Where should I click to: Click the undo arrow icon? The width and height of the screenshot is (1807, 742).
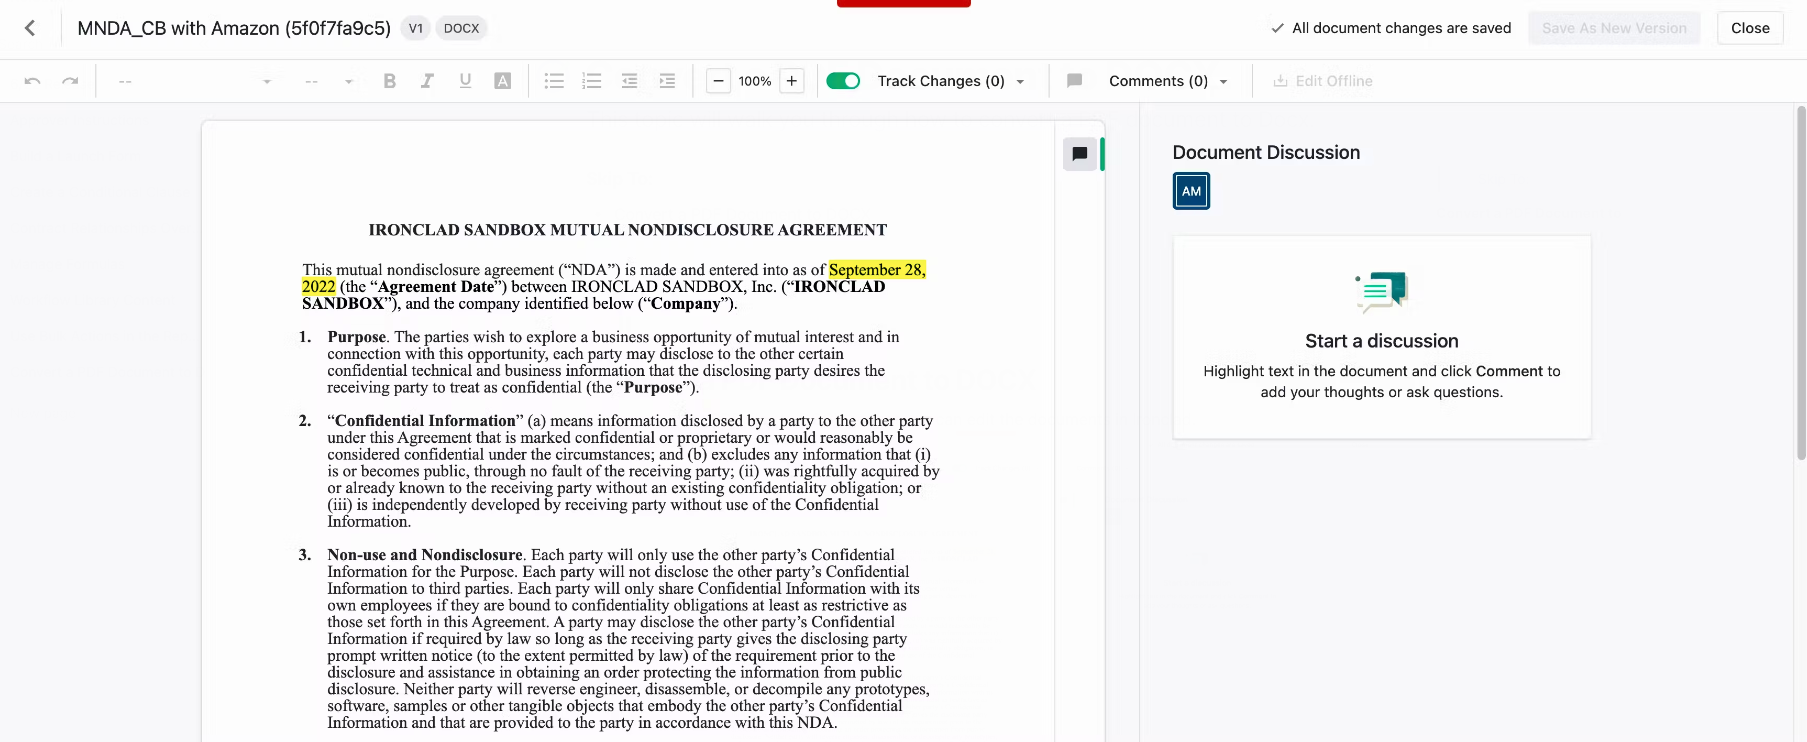coord(32,81)
